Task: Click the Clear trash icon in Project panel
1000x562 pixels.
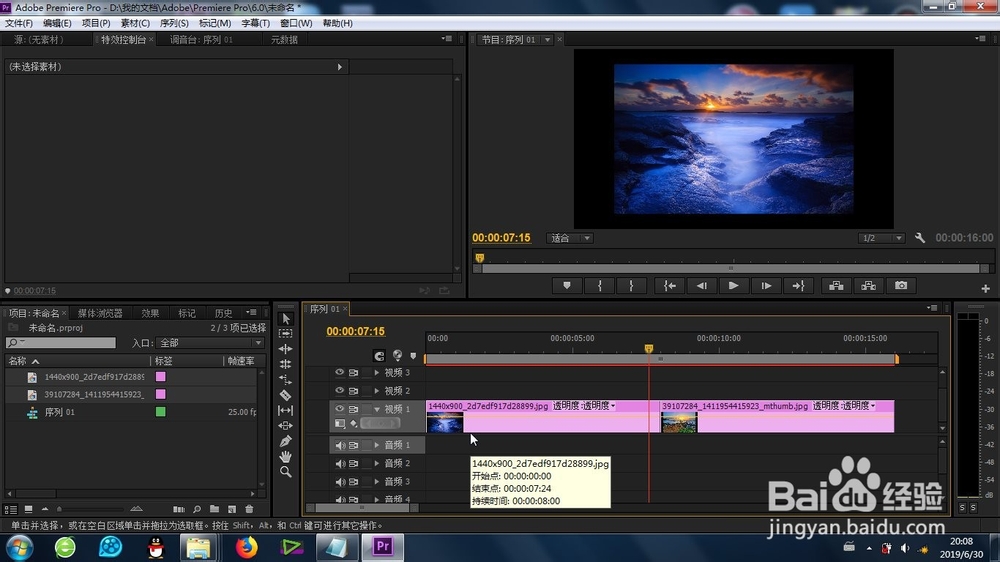Action: [x=249, y=509]
